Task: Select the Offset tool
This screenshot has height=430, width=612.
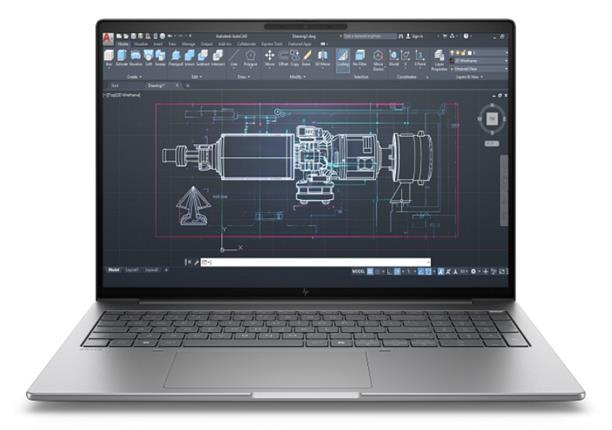Action: pyautogui.click(x=283, y=58)
